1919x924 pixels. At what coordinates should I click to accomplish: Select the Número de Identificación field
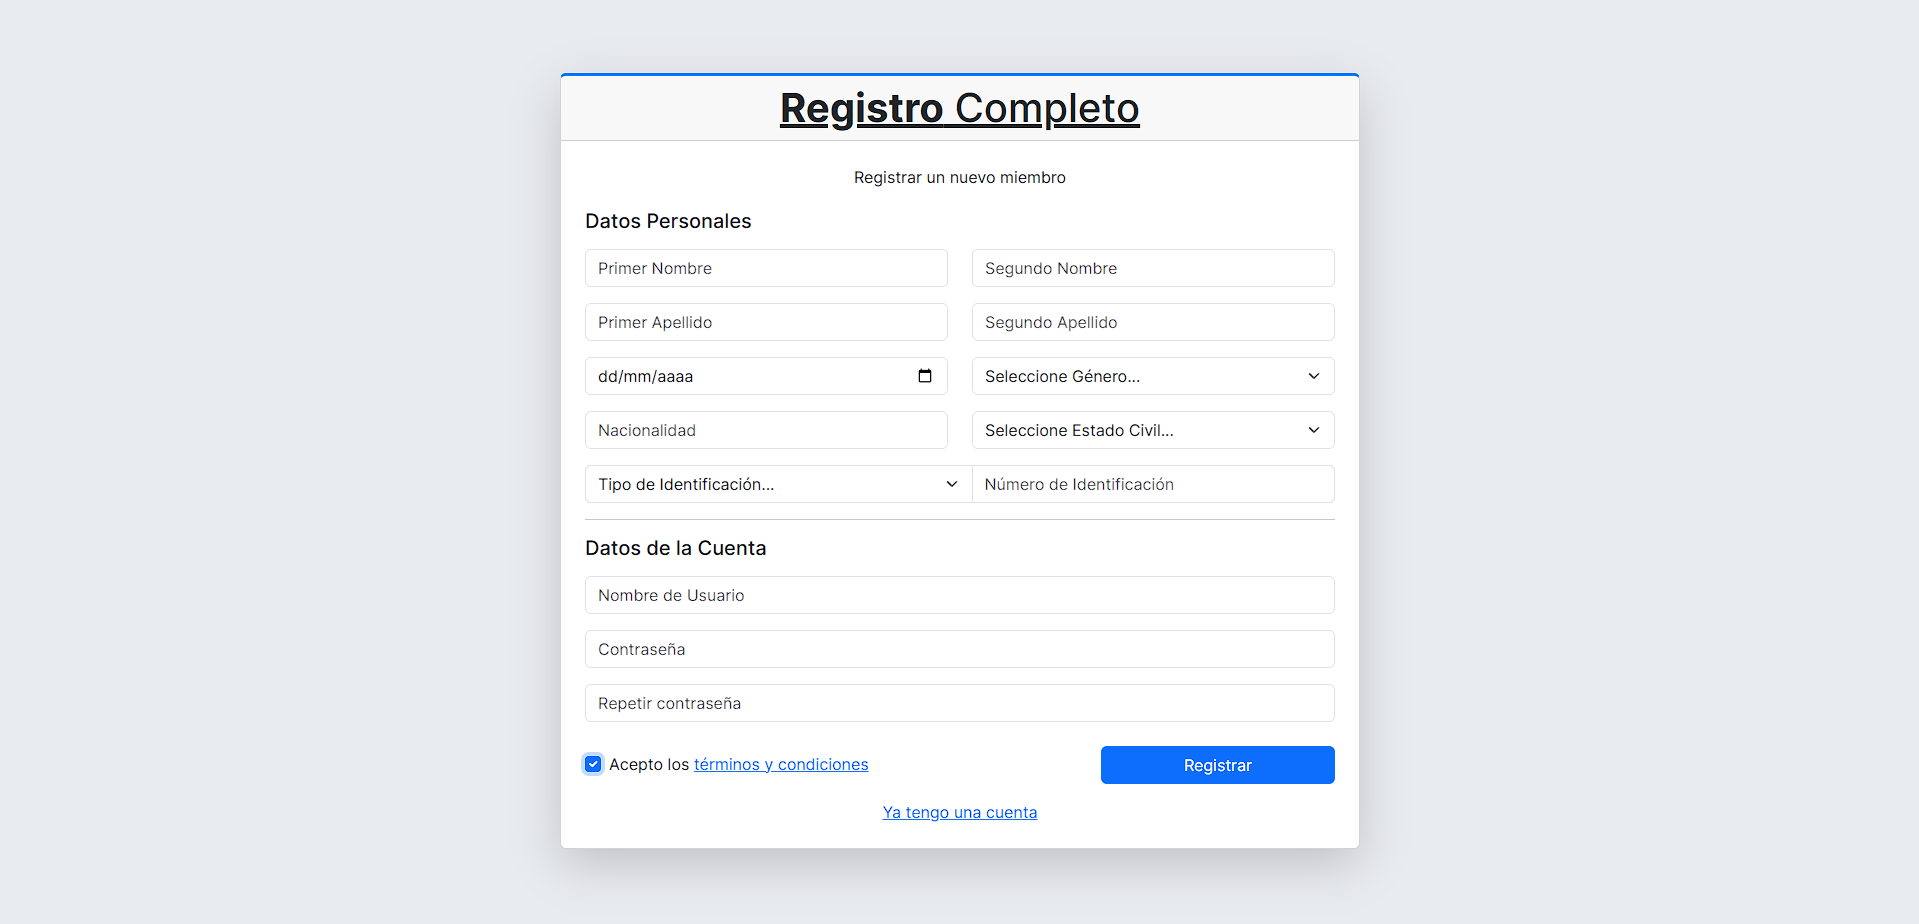pos(1152,484)
